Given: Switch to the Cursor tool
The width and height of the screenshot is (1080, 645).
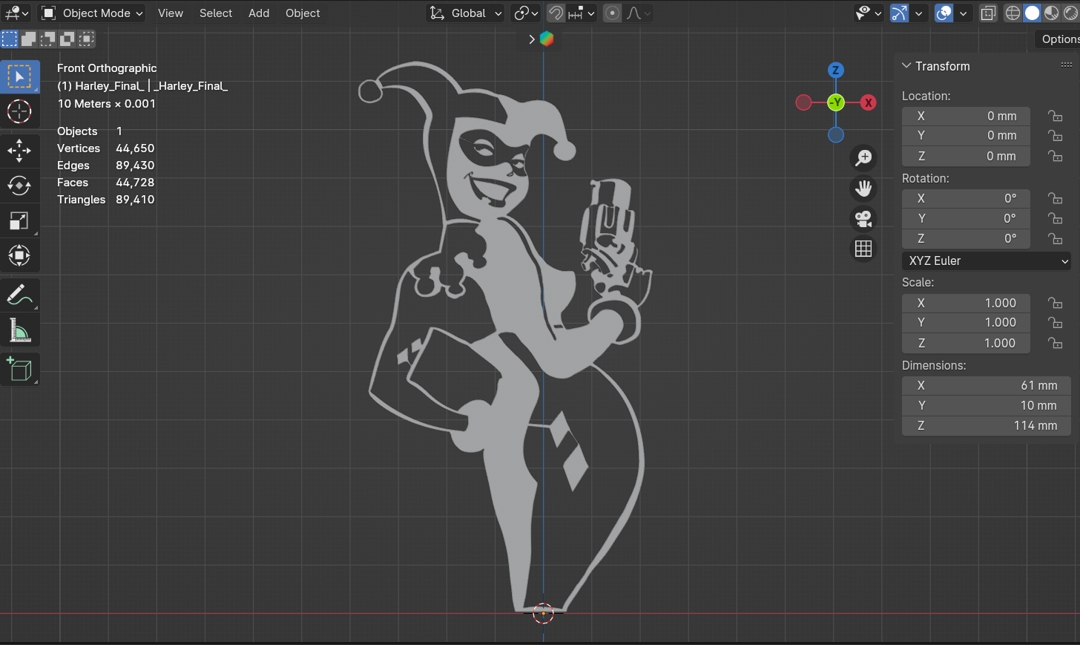Looking at the screenshot, I should pos(20,112).
